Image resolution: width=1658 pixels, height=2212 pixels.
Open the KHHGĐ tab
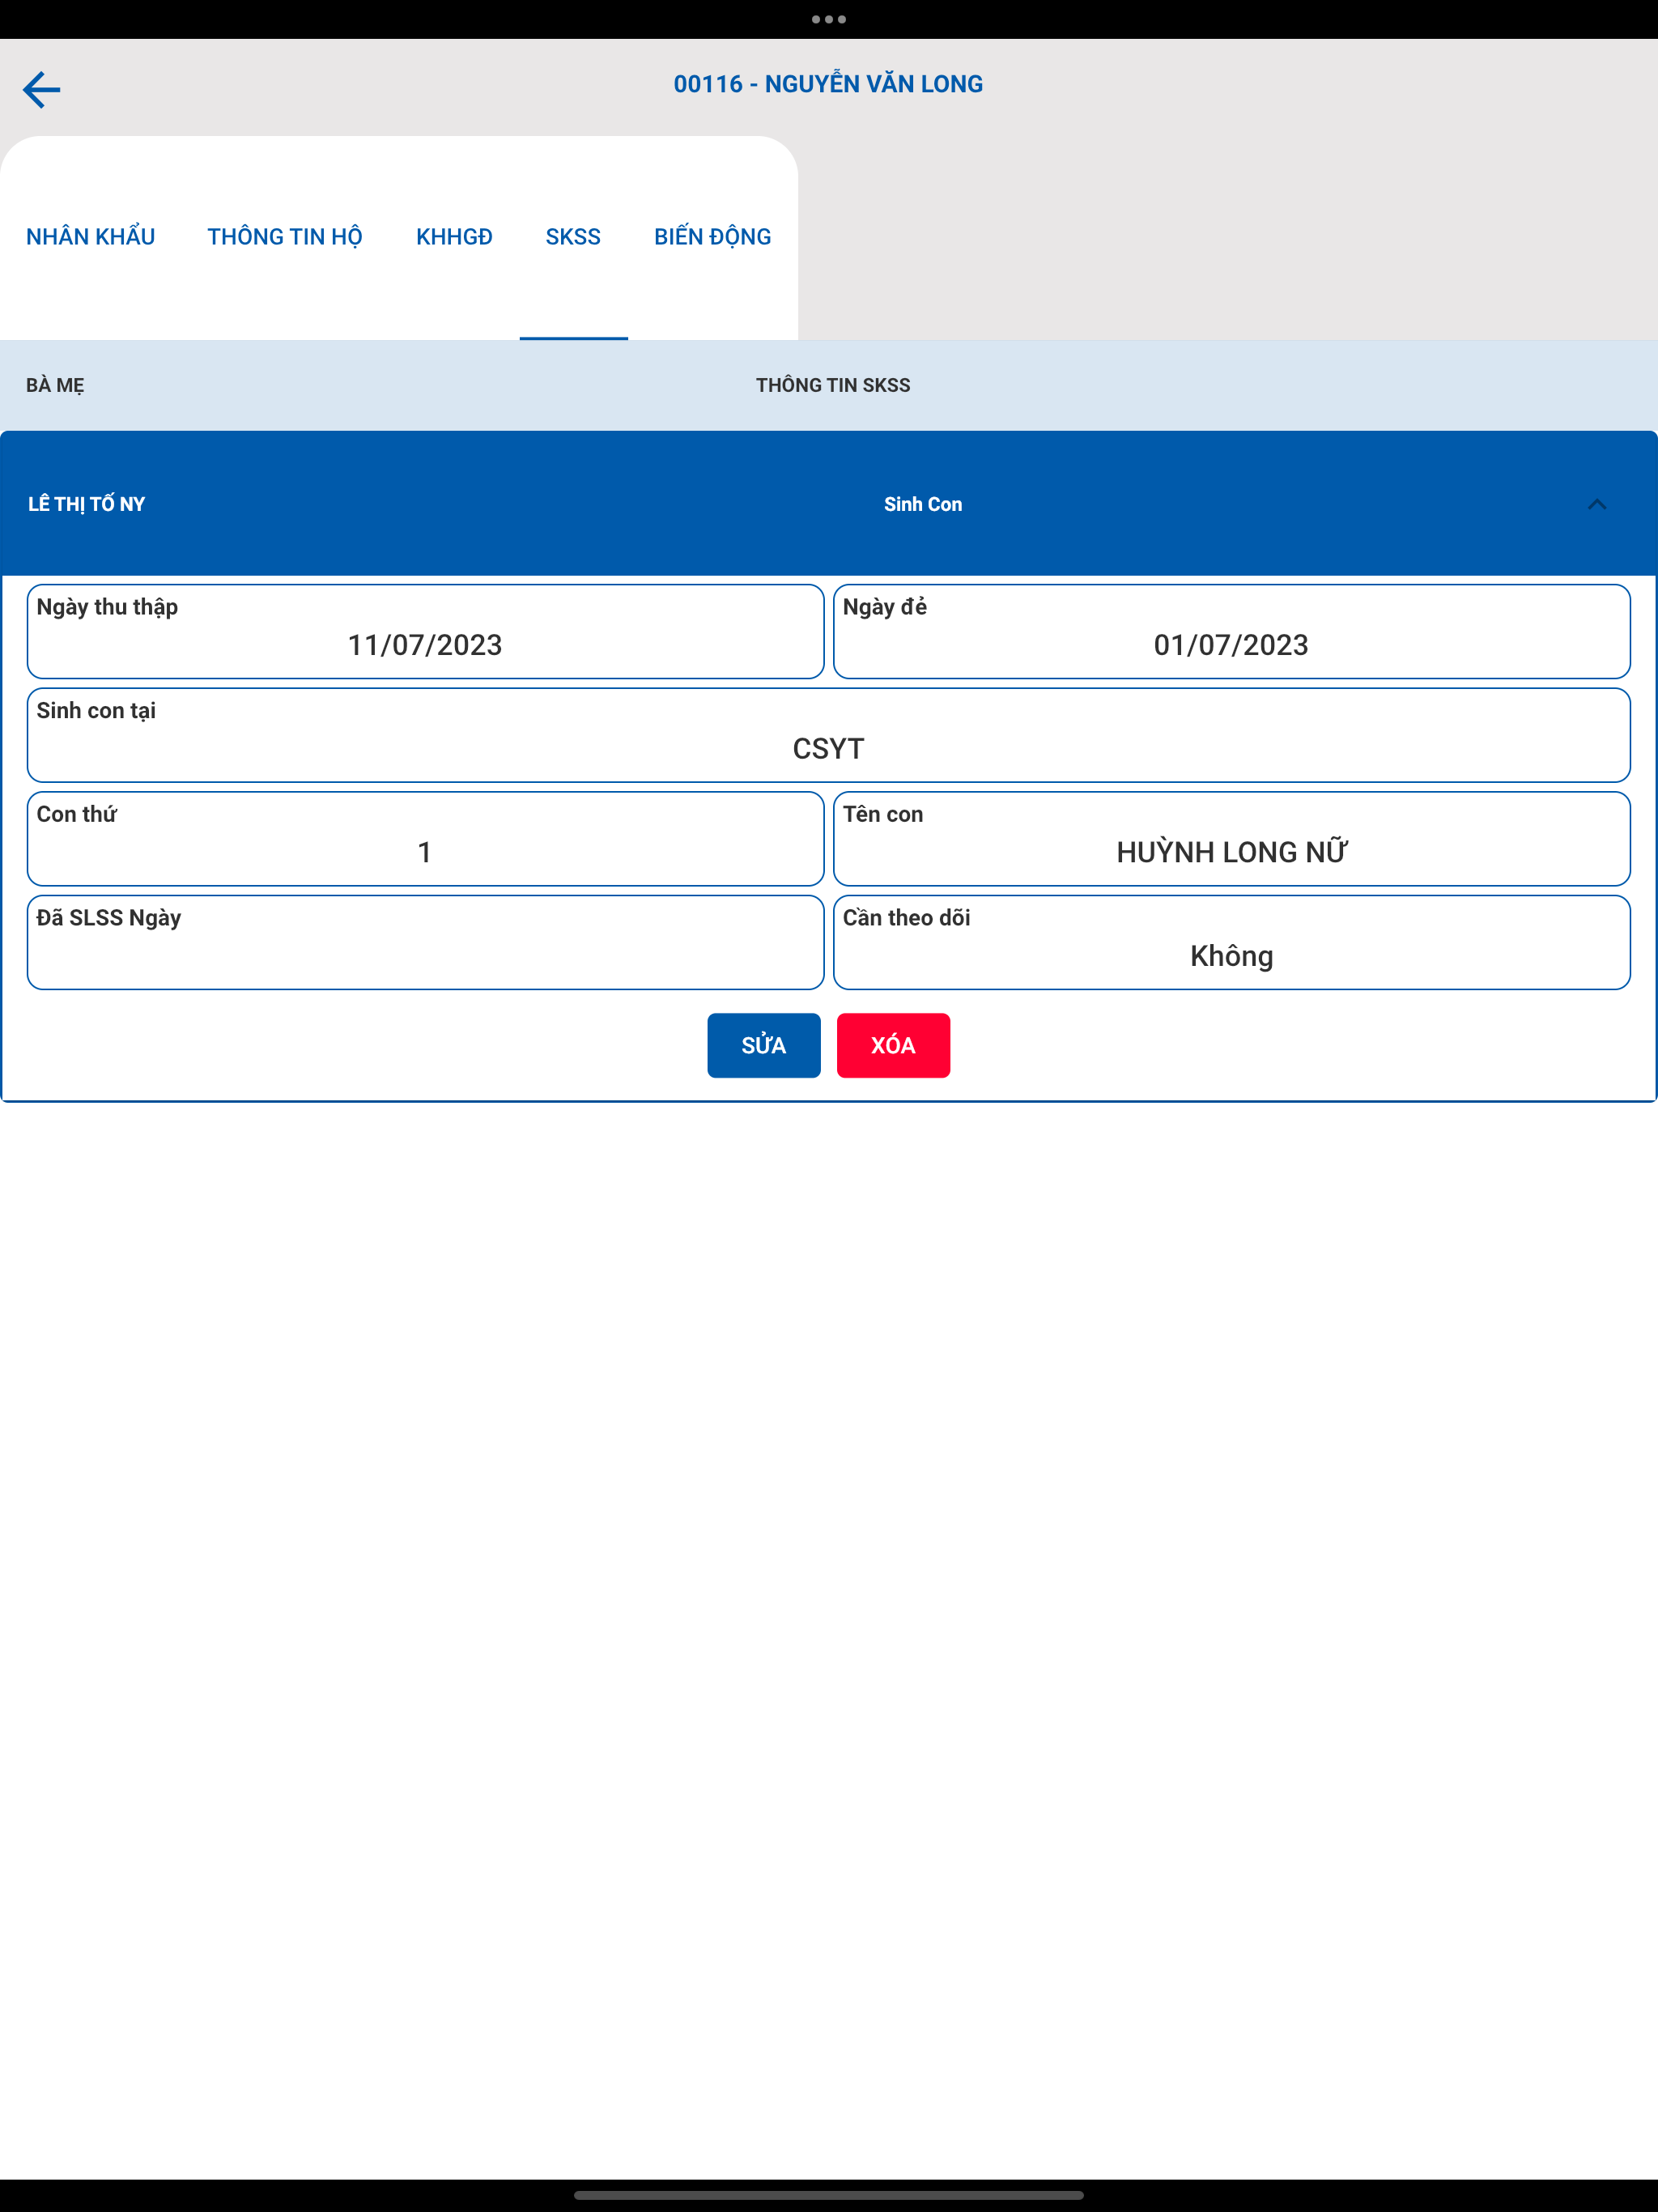pyautogui.click(x=454, y=237)
